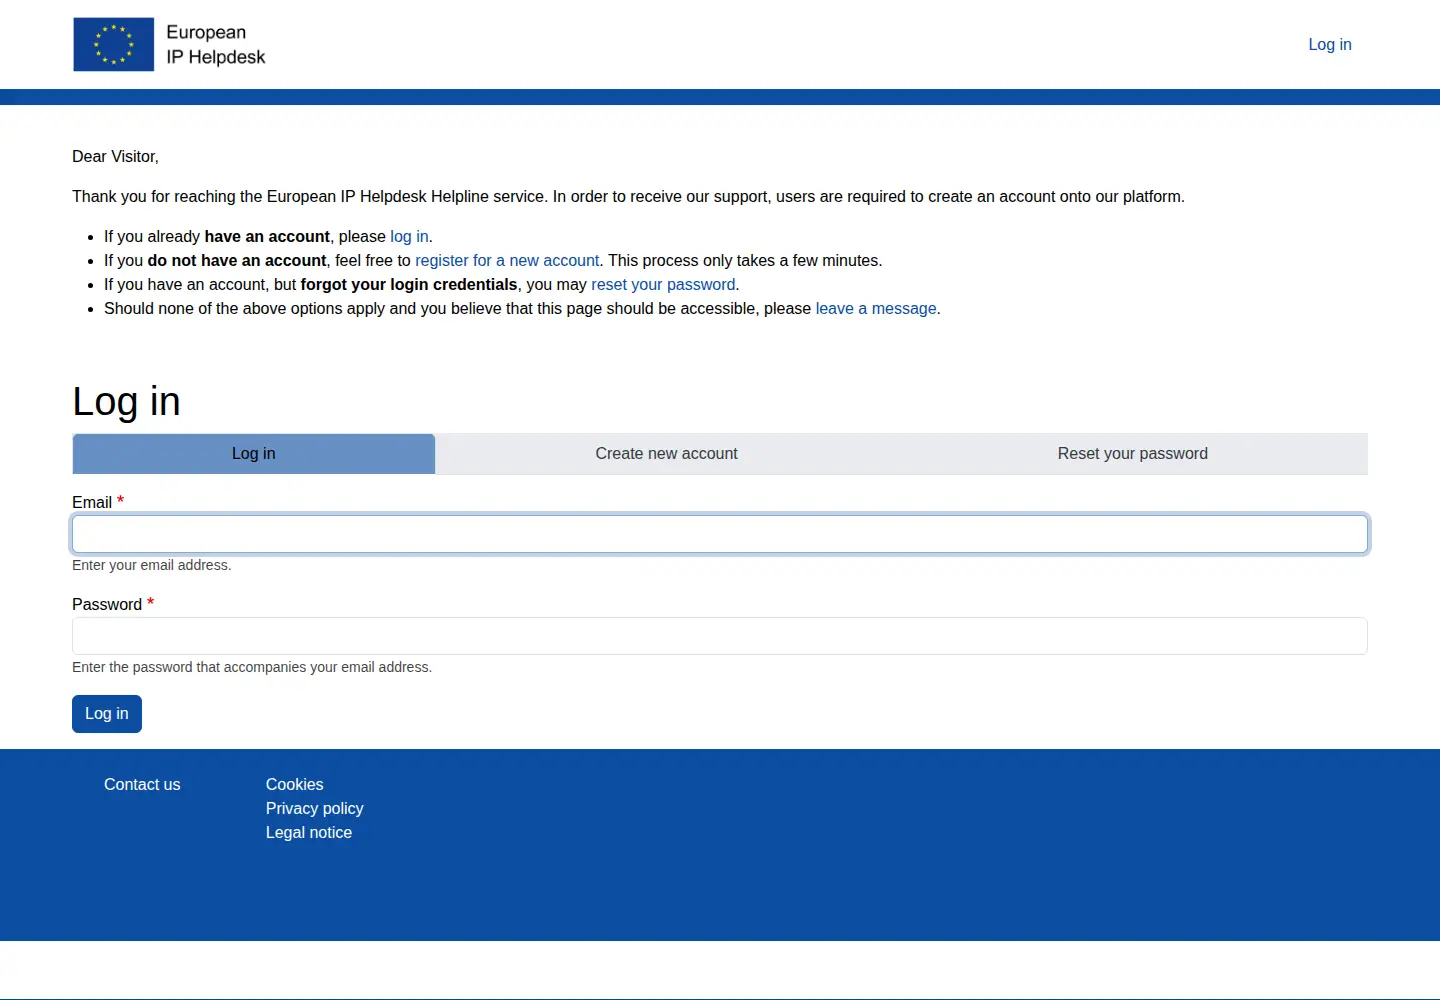Open Legal notice footer link

(x=309, y=832)
